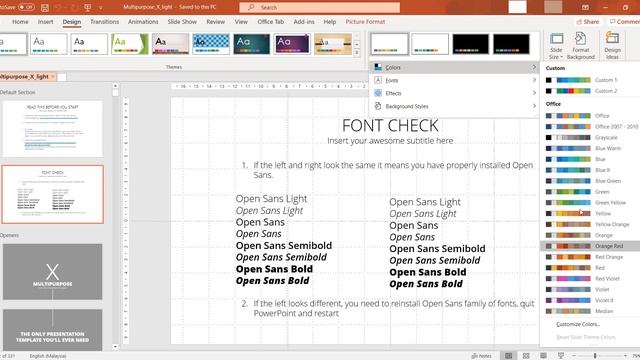The height and width of the screenshot is (360, 640).
Task: Select the green arrow theme thumbnail
Action: (130, 44)
